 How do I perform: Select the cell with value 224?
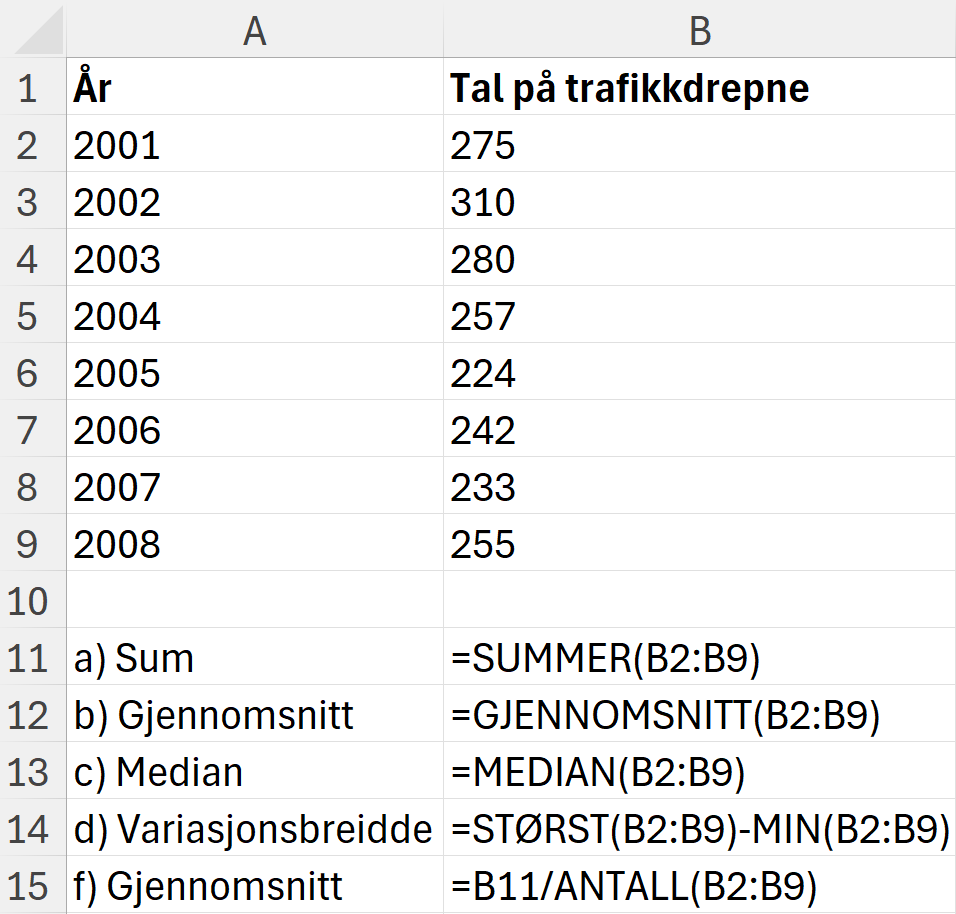pyautogui.click(x=700, y=372)
